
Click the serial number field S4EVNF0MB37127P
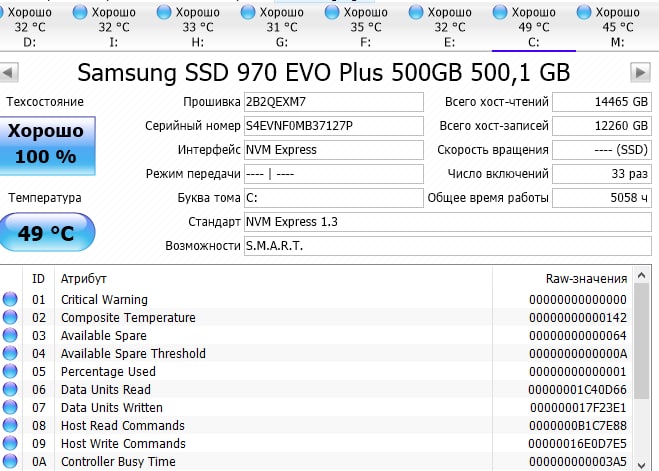pos(334,126)
